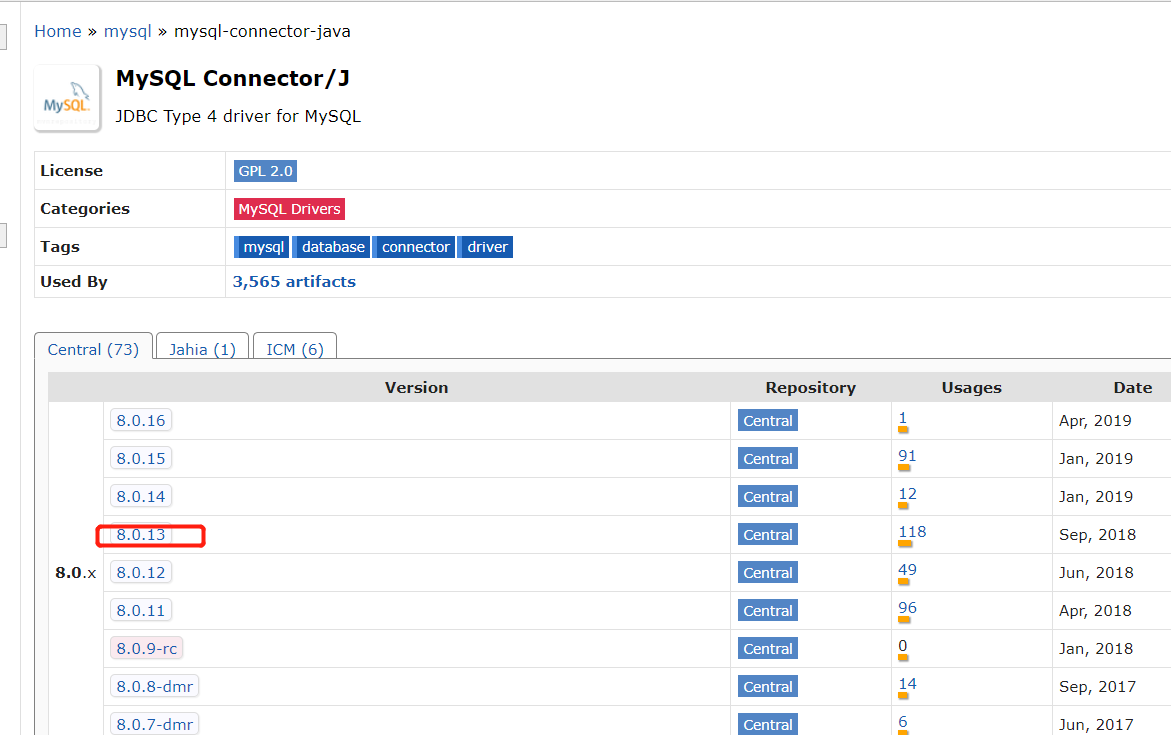Select the mysql tag
The image size is (1171, 735).
coord(261,247)
